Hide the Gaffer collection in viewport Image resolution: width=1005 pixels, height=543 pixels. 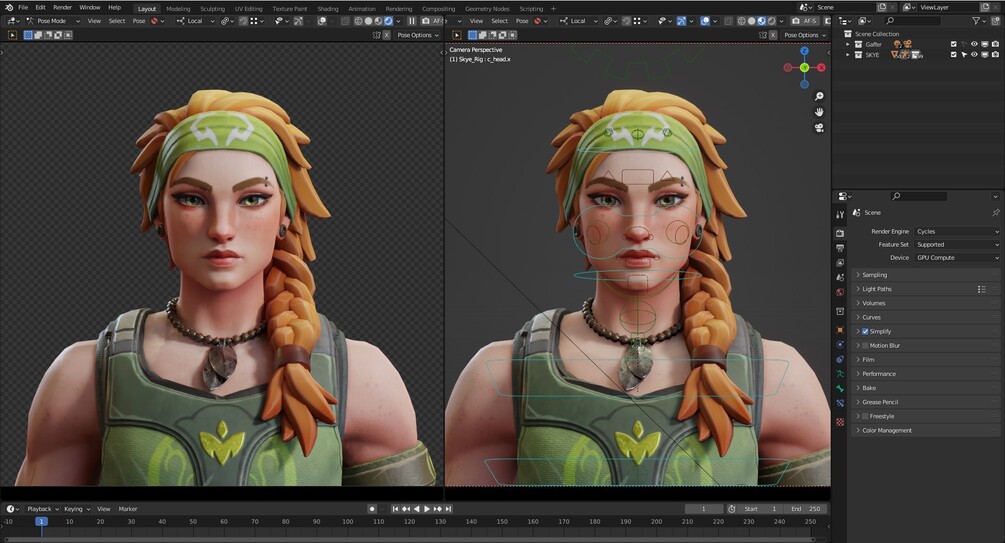click(974, 44)
